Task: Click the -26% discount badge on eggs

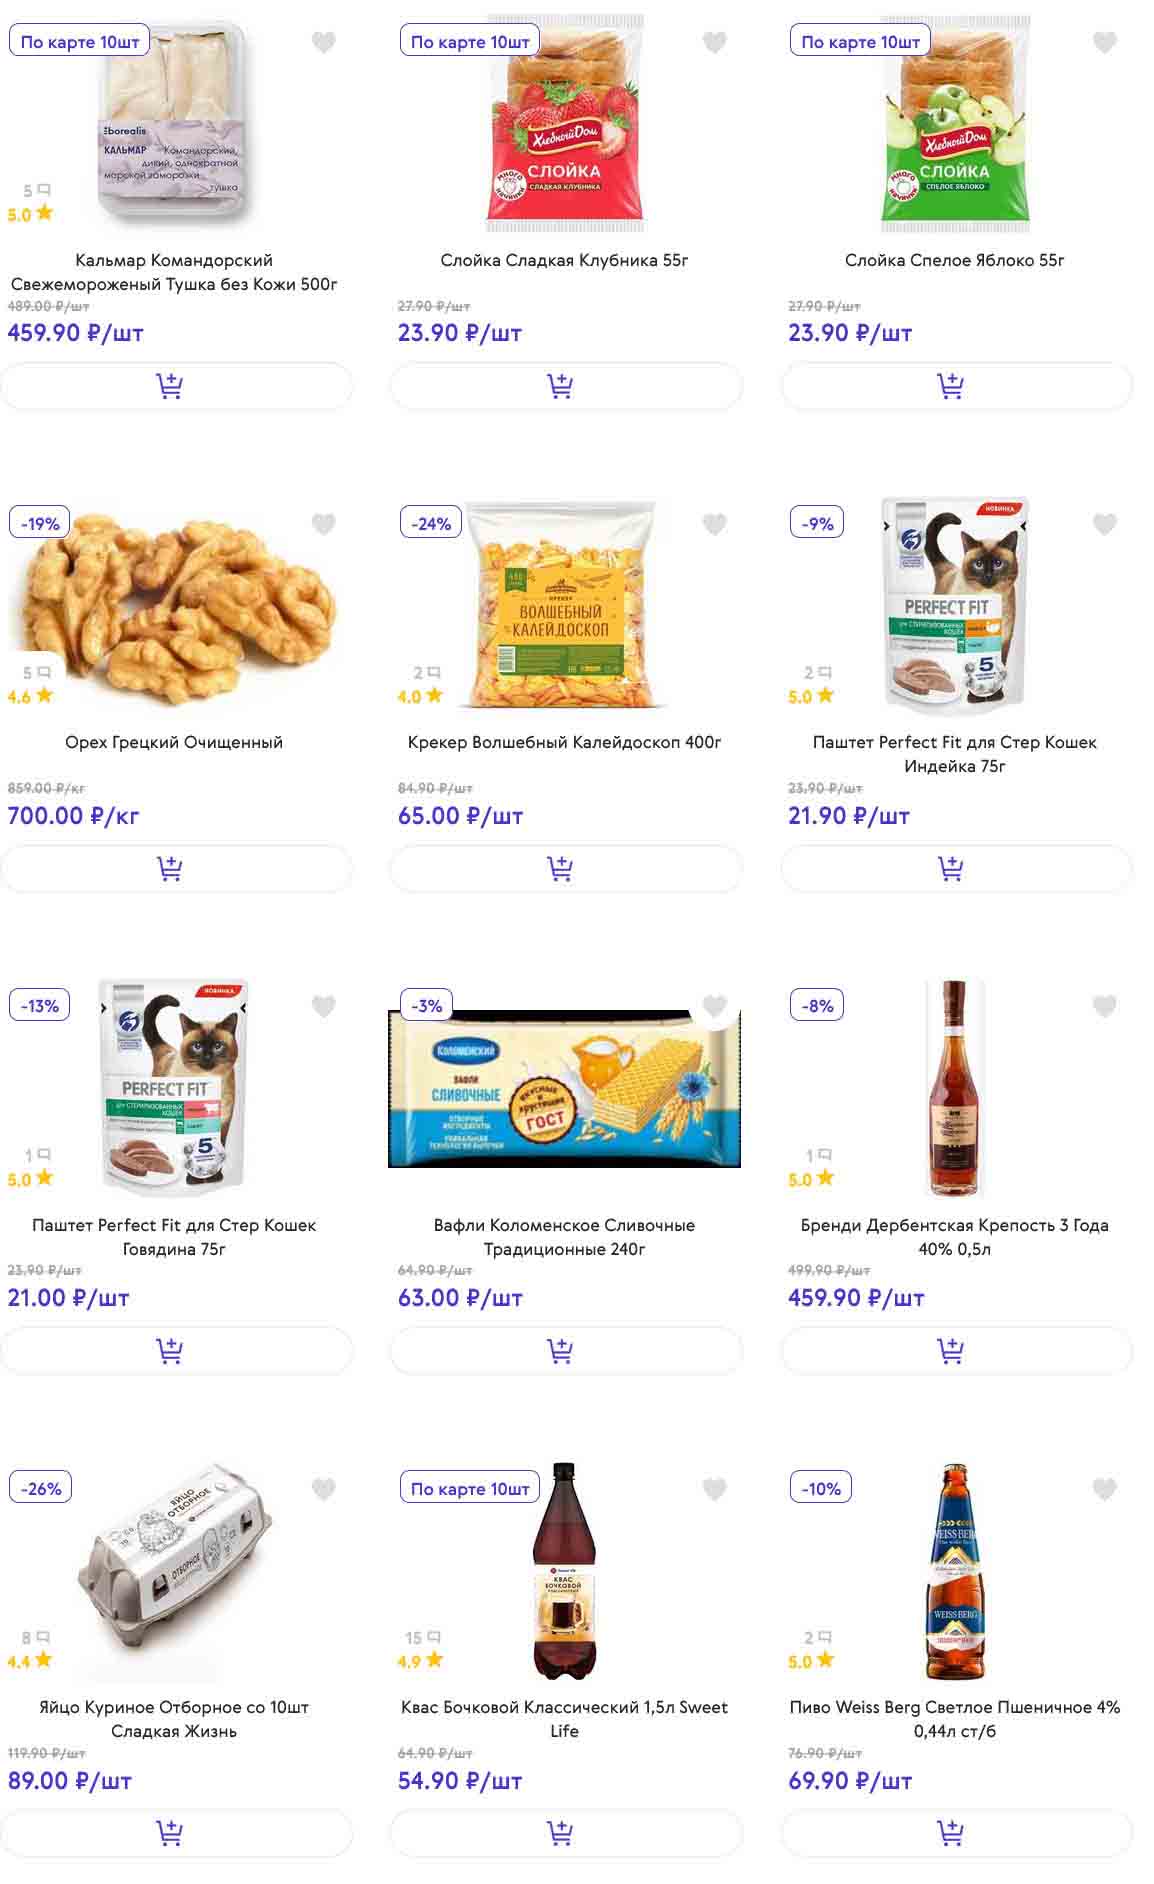Action: click(x=41, y=1488)
